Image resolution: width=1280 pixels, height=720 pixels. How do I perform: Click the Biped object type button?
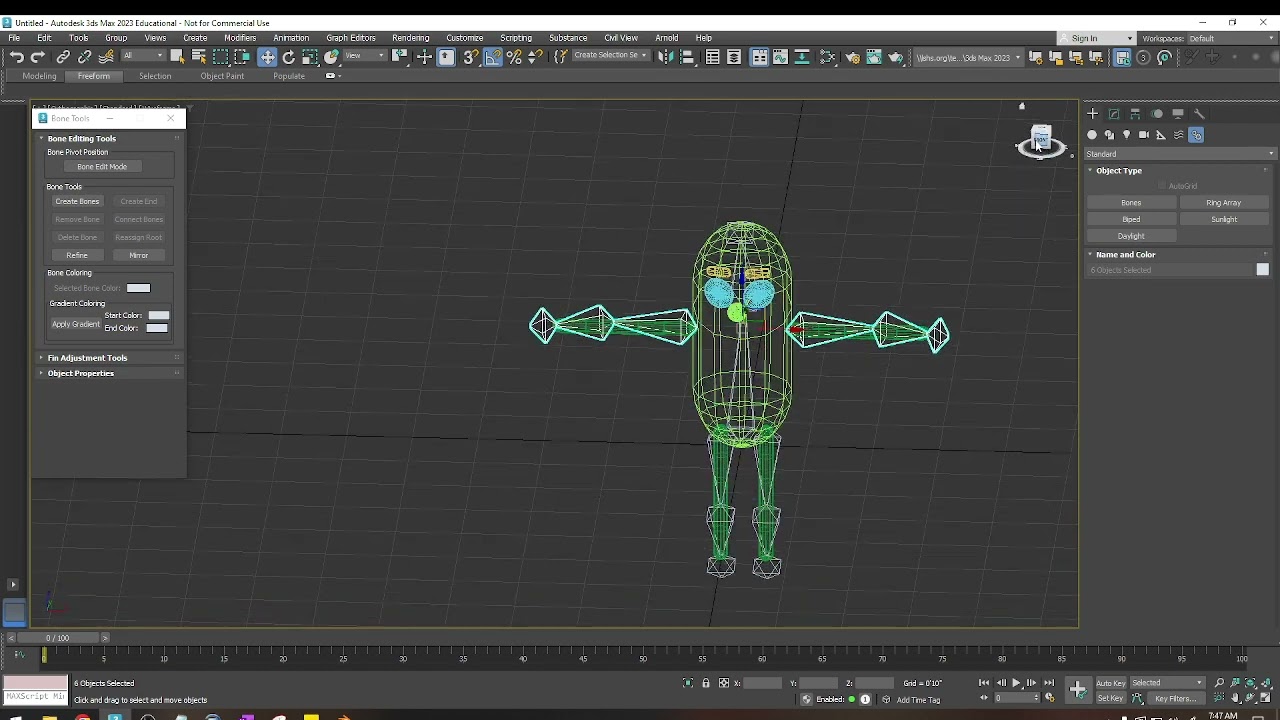click(x=1131, y=219)
